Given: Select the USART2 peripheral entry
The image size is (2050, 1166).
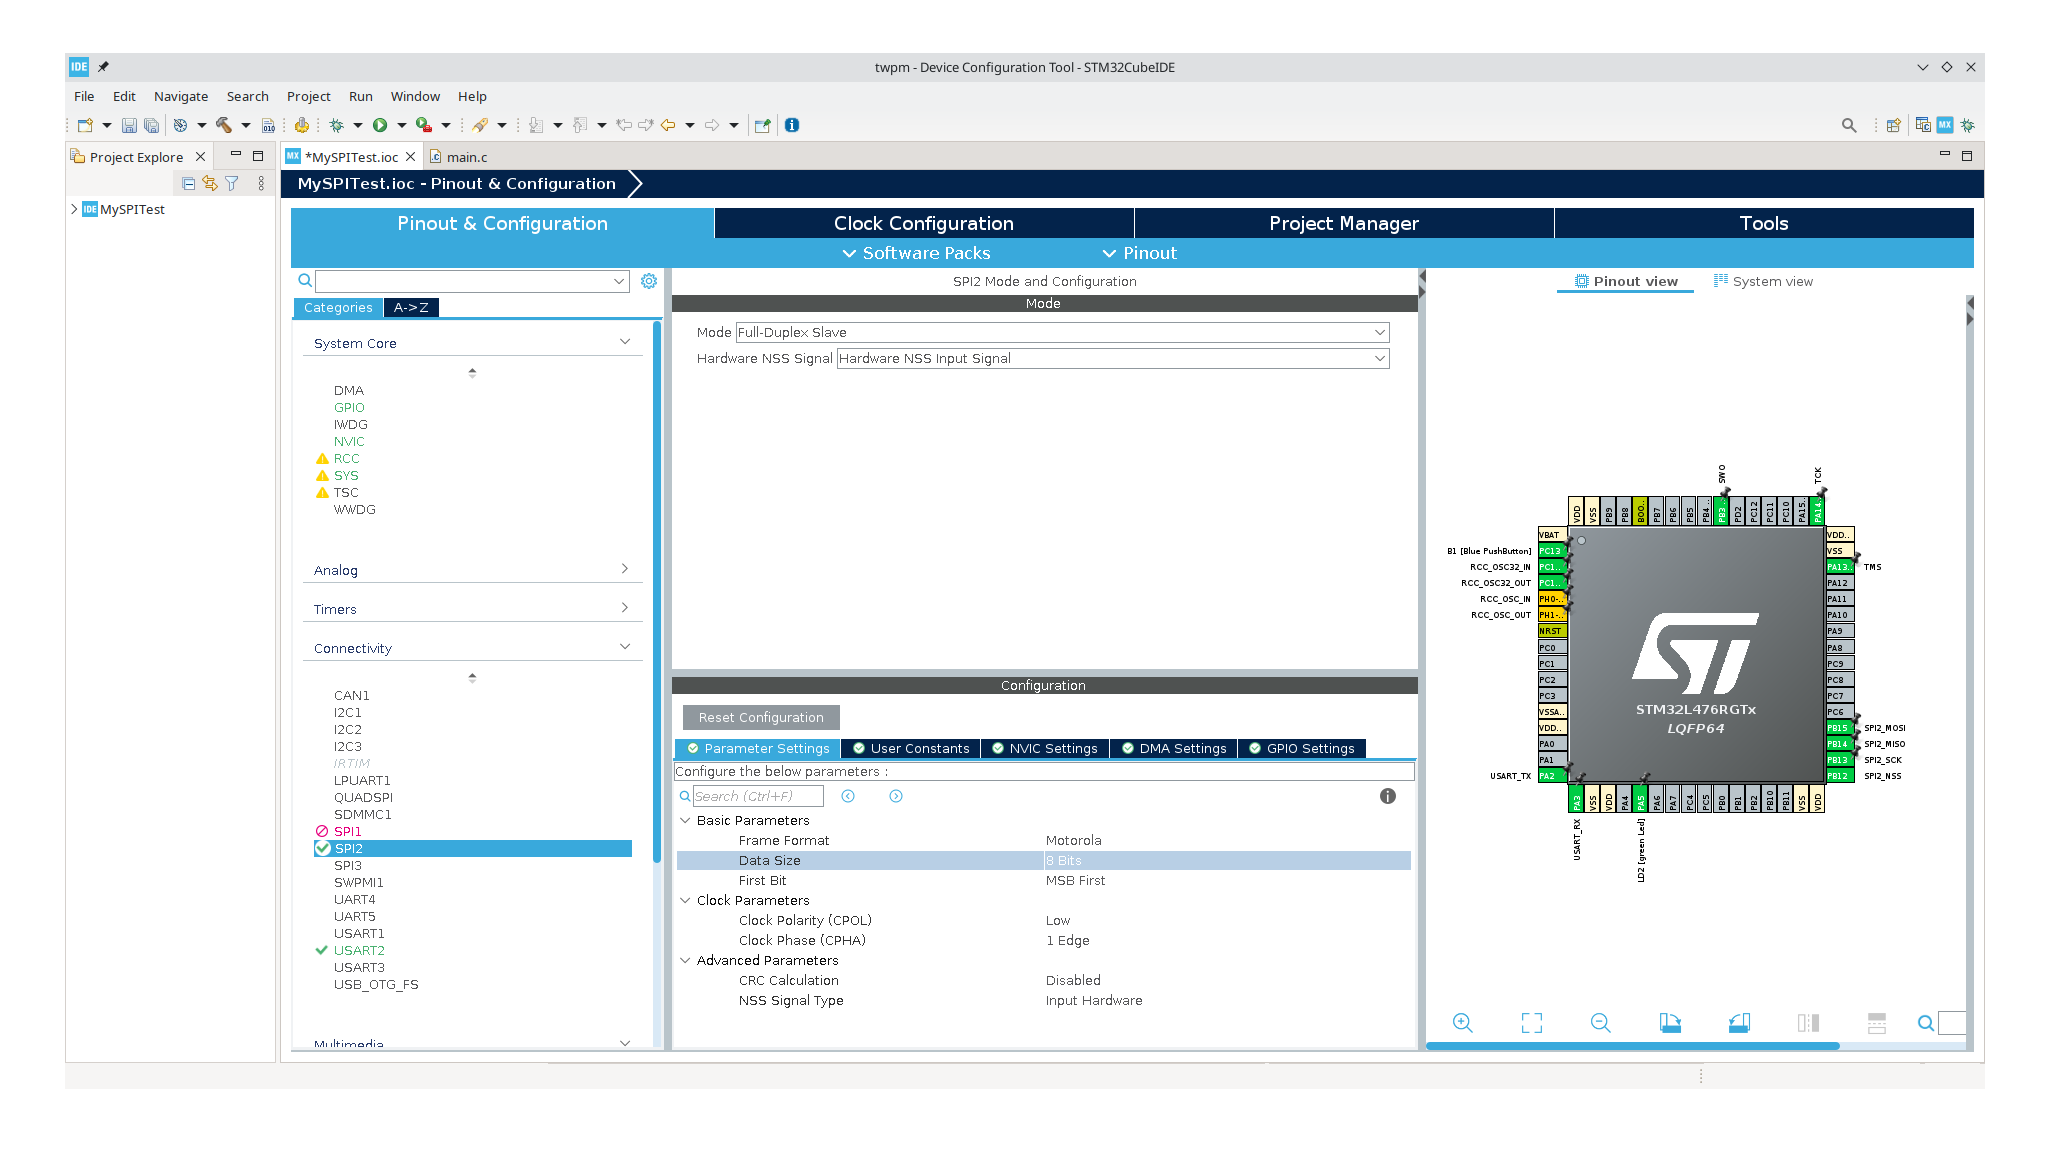Looking at the screenshot, I should [x=359, y=950].
